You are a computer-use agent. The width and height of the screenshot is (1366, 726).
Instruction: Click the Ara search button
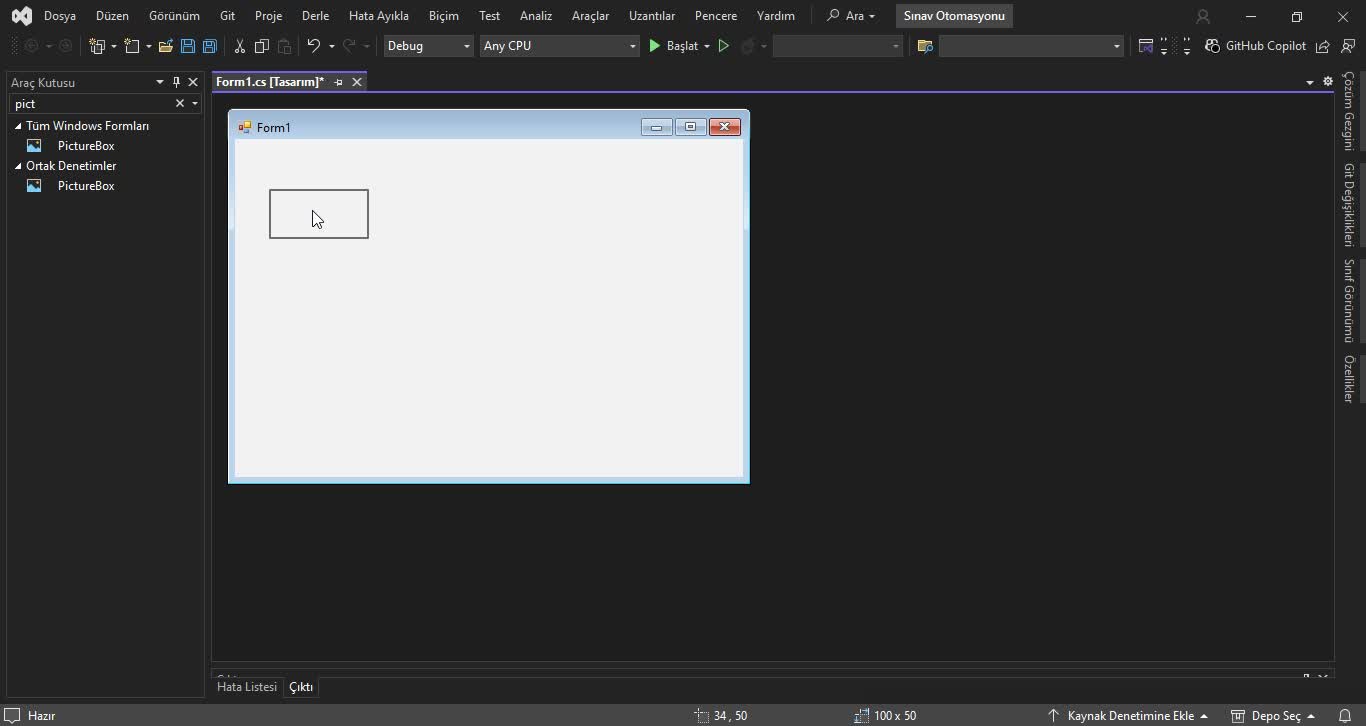[851, 16]
